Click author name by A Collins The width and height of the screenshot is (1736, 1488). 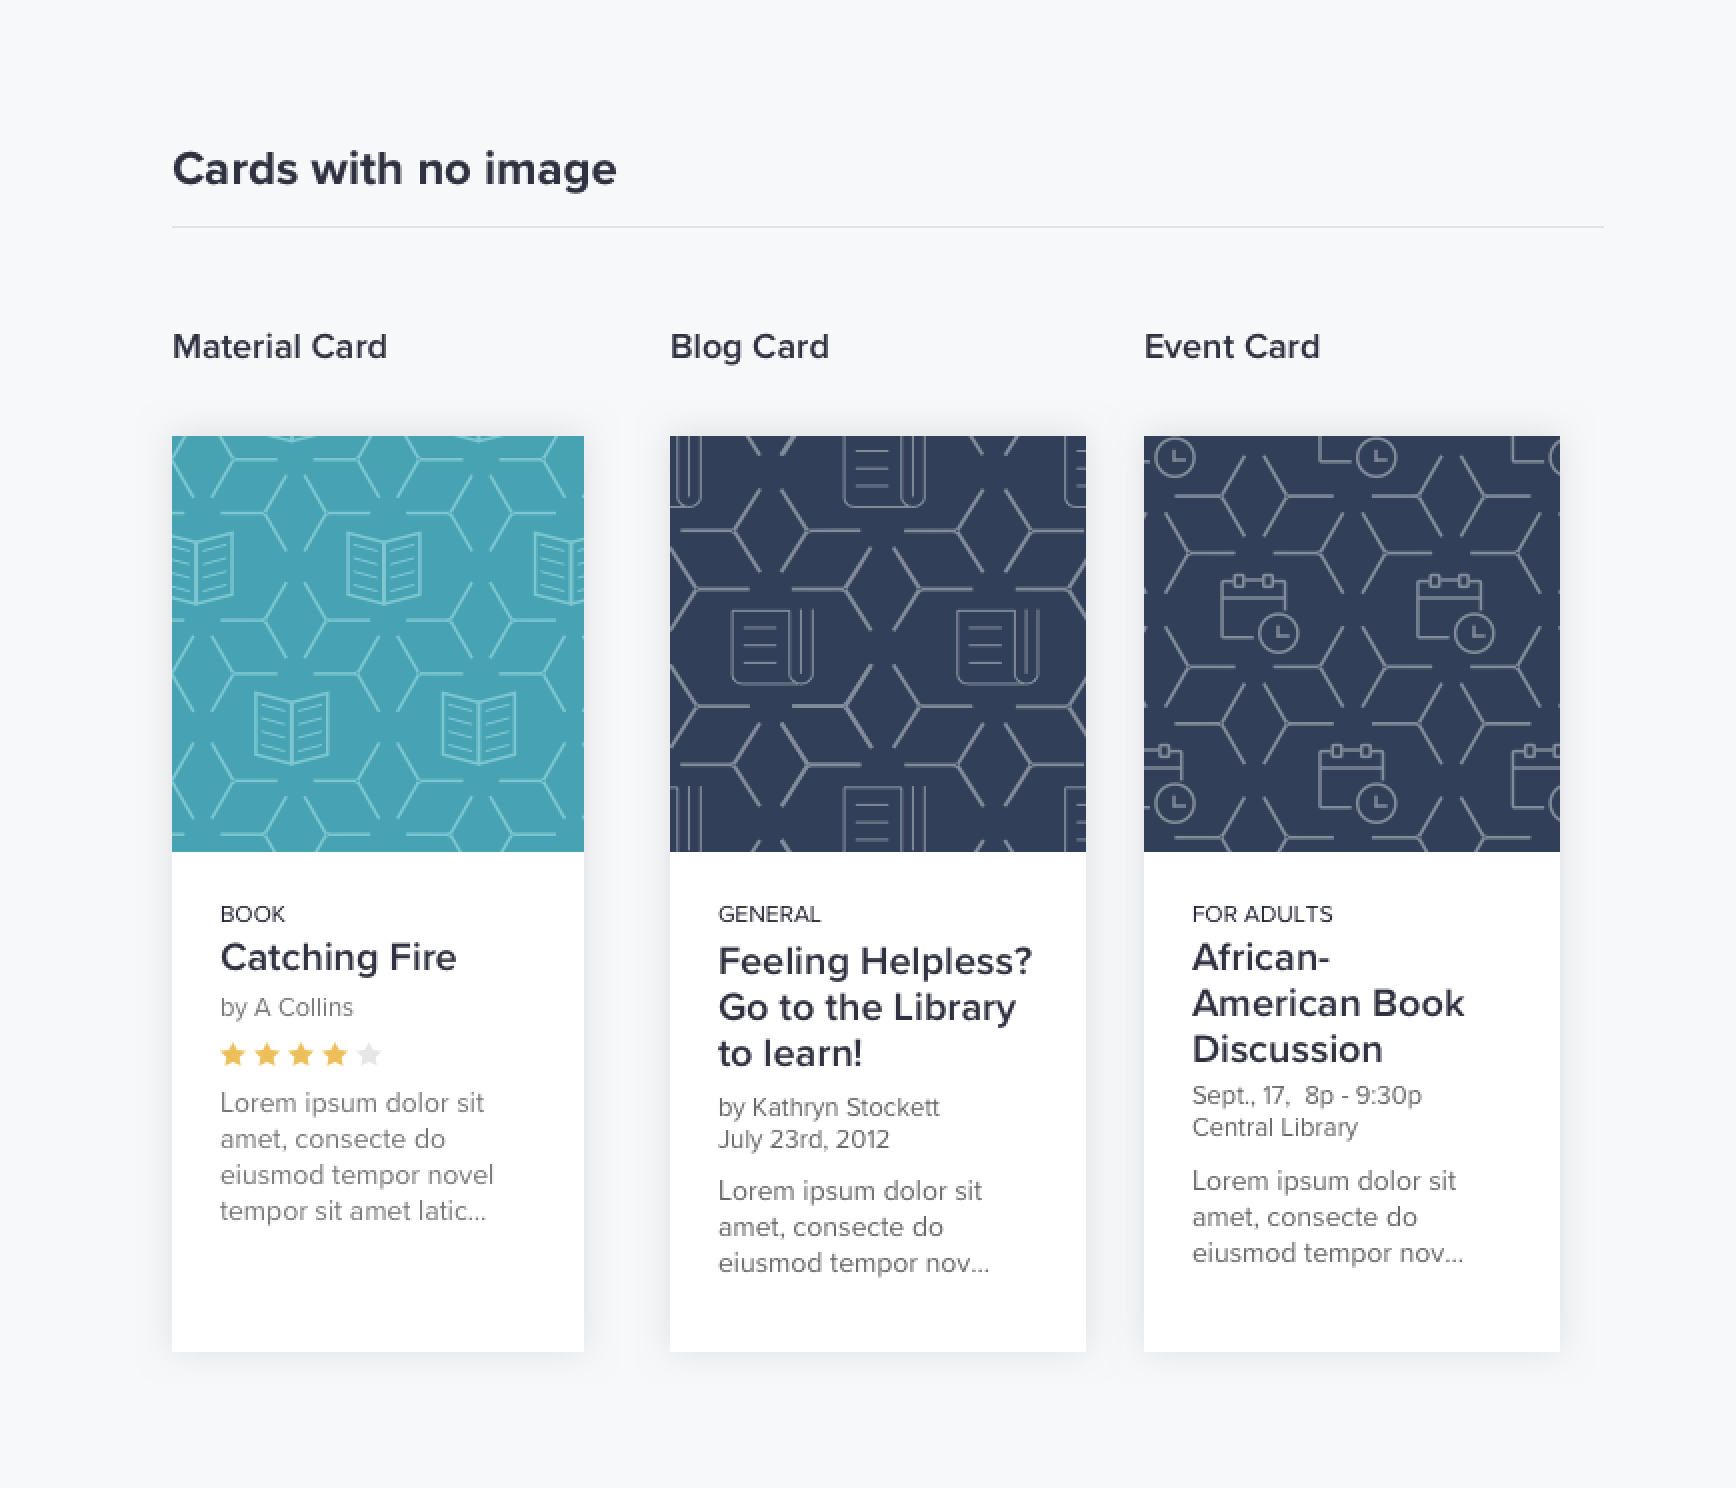[x=287, y=1007]
